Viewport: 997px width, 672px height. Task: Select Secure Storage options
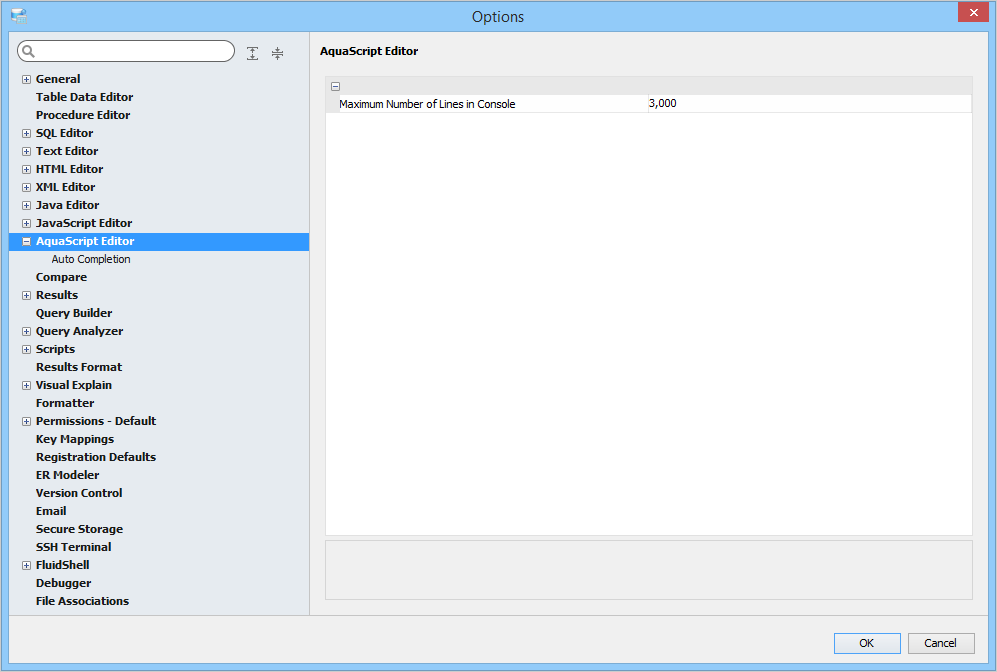(79, 529)
